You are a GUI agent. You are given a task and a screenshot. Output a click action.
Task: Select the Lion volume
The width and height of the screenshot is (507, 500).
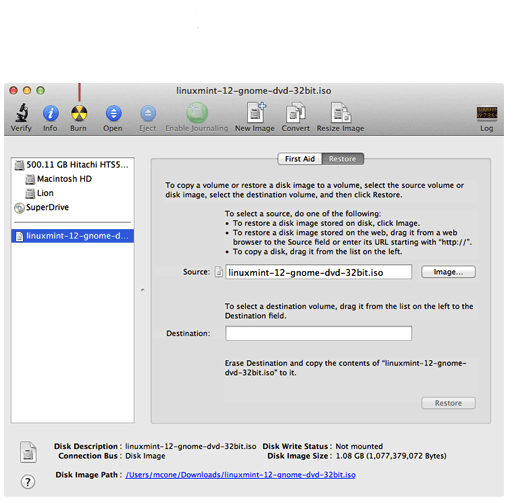click(x=72, y=193)
